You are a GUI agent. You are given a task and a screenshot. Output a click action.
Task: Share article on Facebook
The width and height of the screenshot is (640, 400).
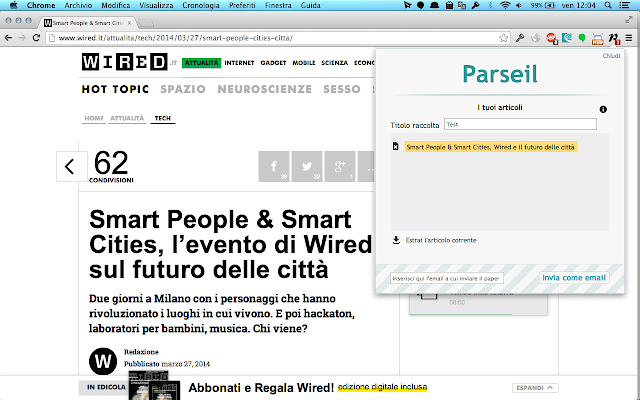(x=274, y=166)
